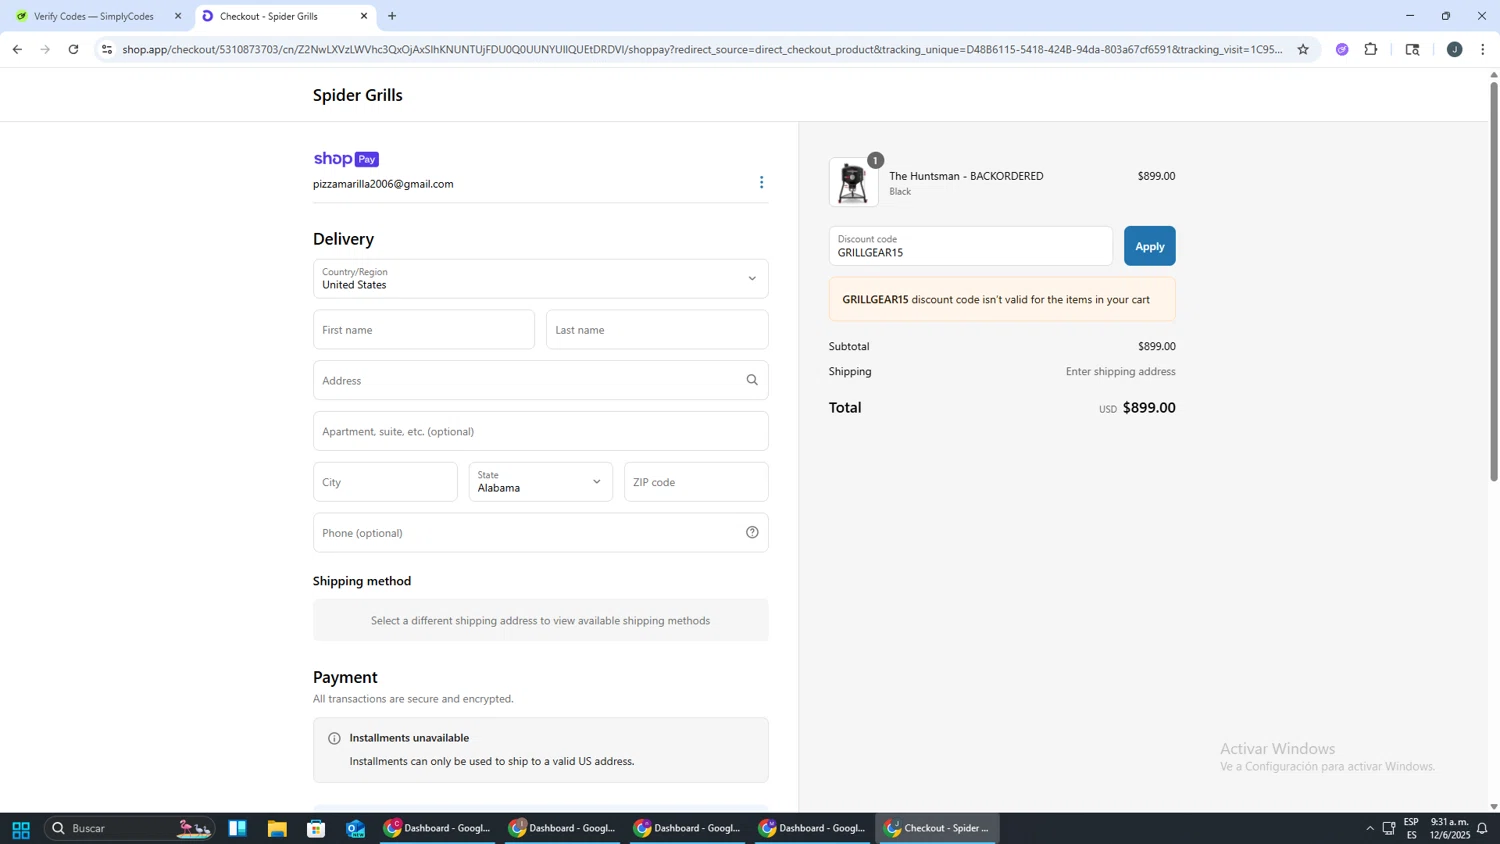Go back using the browser back arrow

[x=17, y=49]
